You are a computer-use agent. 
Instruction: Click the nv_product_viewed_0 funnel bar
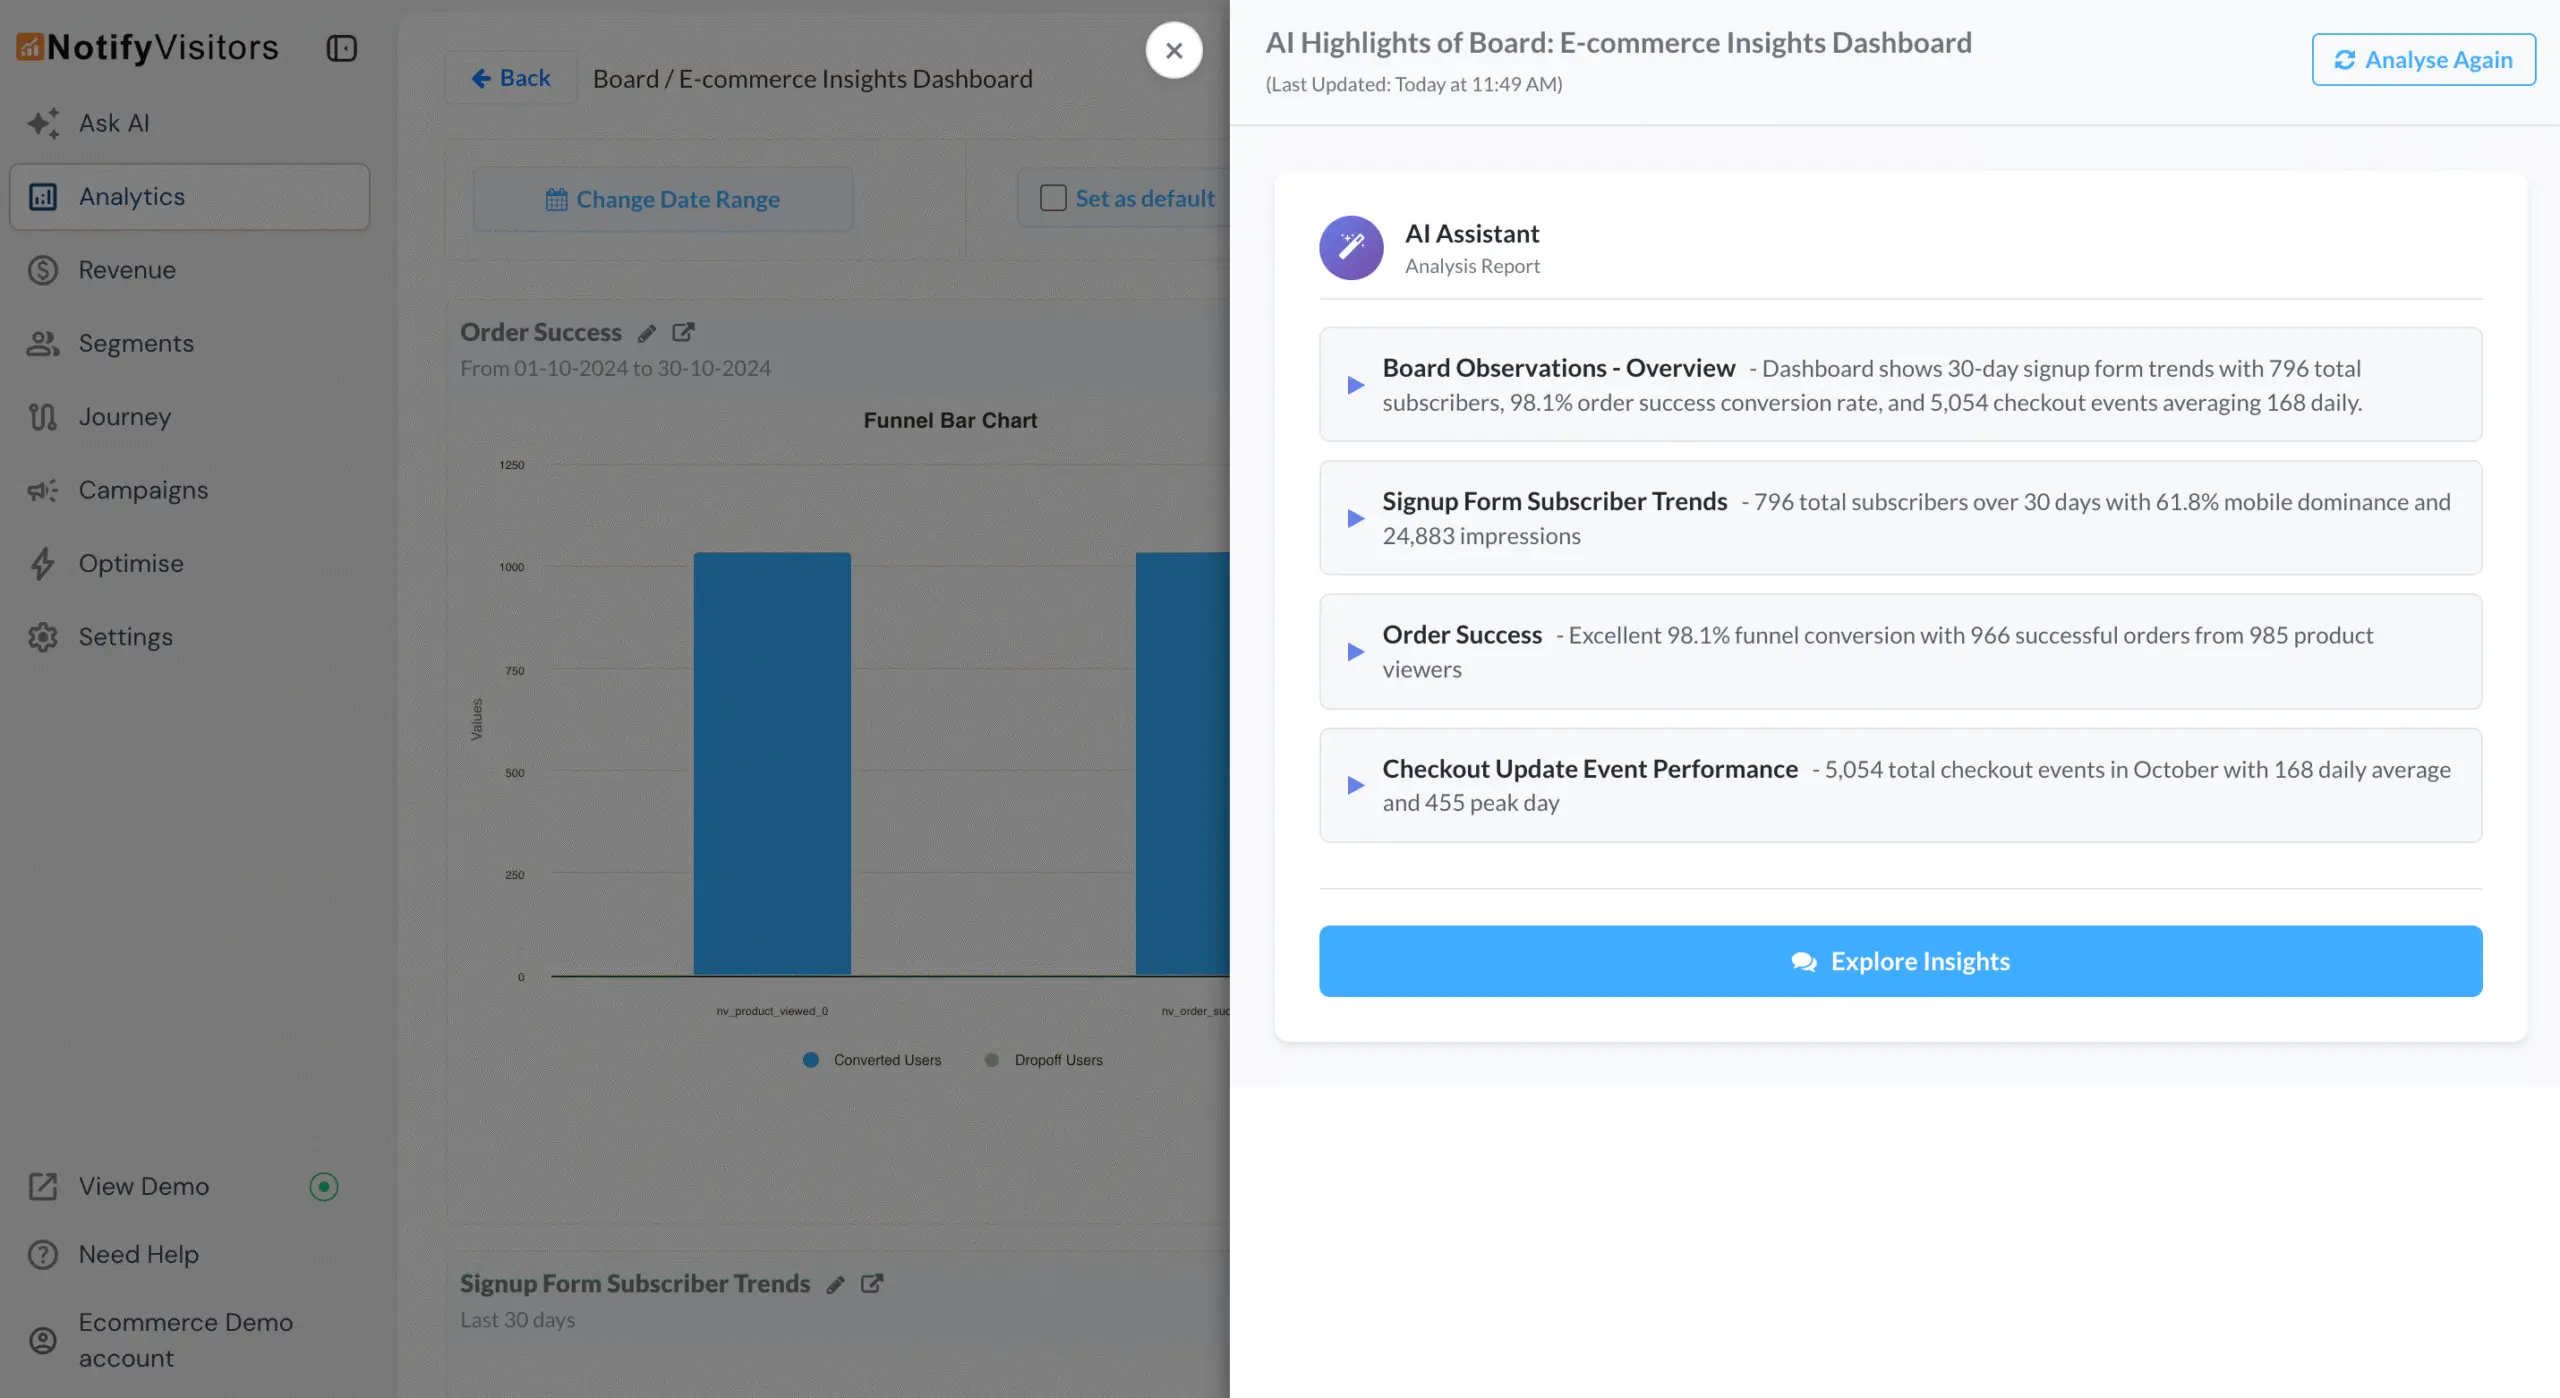(772, 763)
